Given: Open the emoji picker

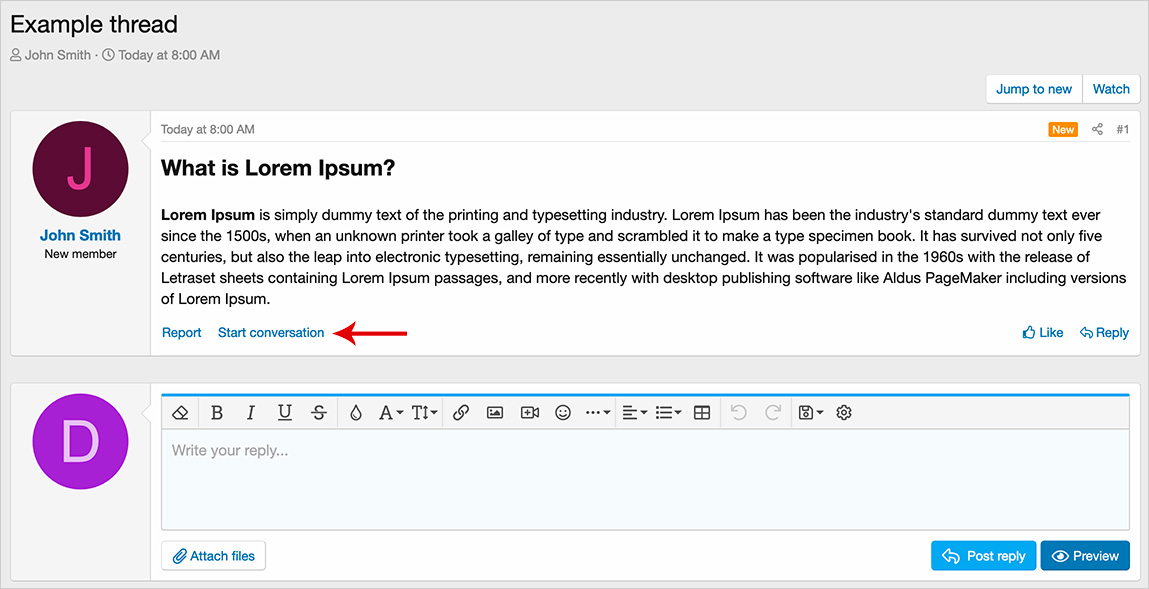Looking at the screenshot, I should [562, 412].
